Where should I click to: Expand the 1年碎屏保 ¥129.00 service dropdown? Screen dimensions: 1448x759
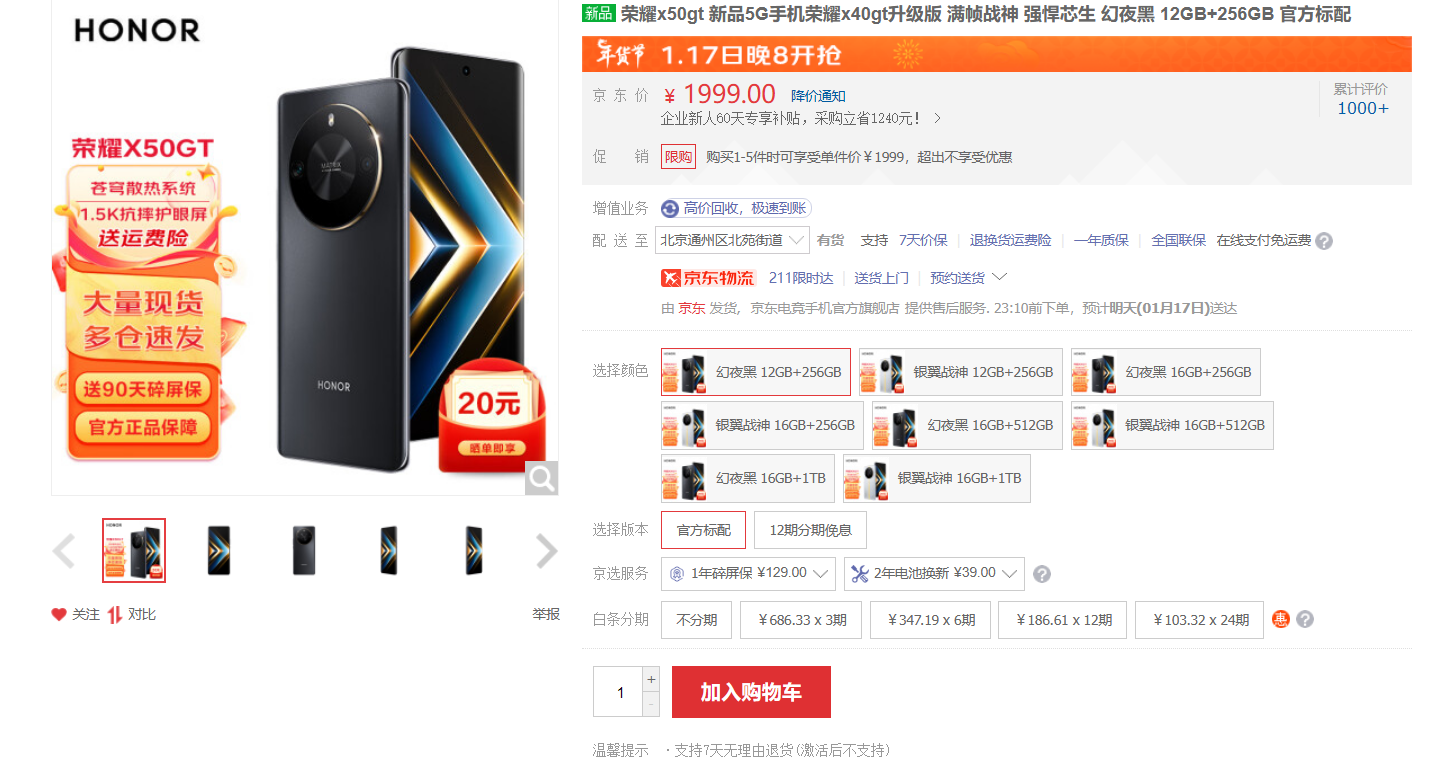click(x=748, y=574)
